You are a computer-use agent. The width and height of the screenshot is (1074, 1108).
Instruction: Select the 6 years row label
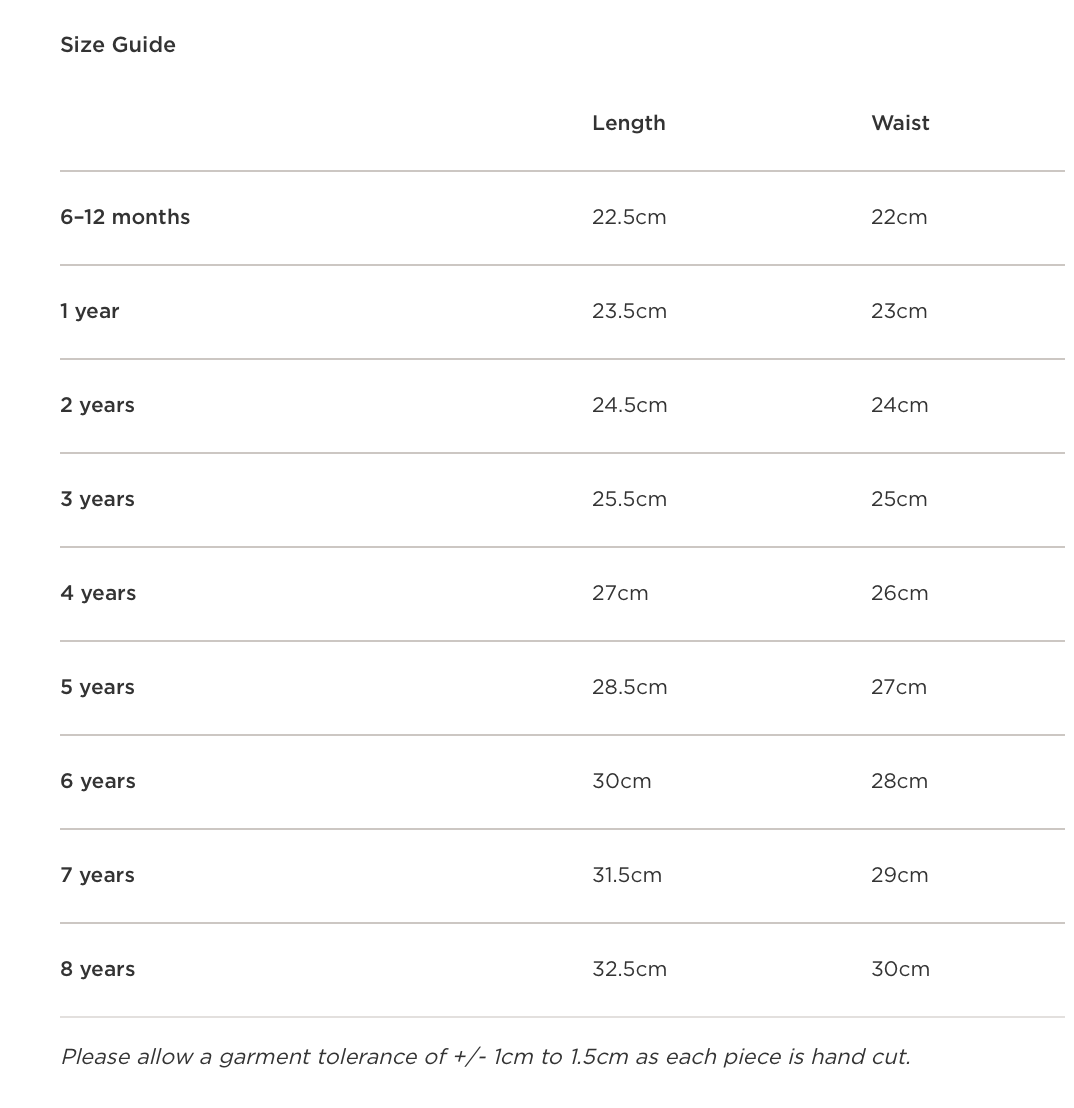click(x=98, y=781)
